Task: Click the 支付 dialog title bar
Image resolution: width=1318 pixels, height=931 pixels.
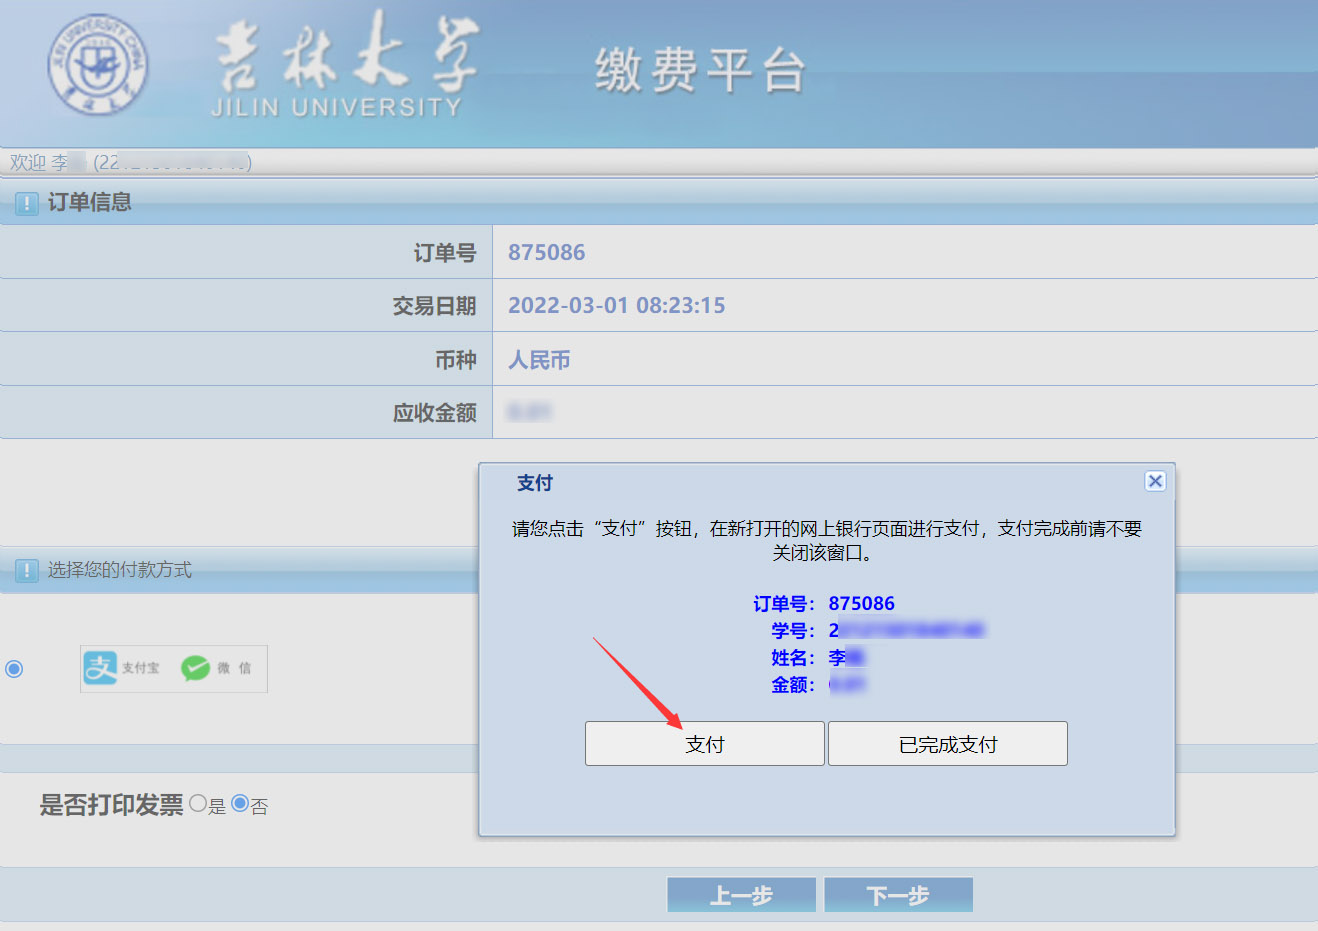Action: coord(800,483)
